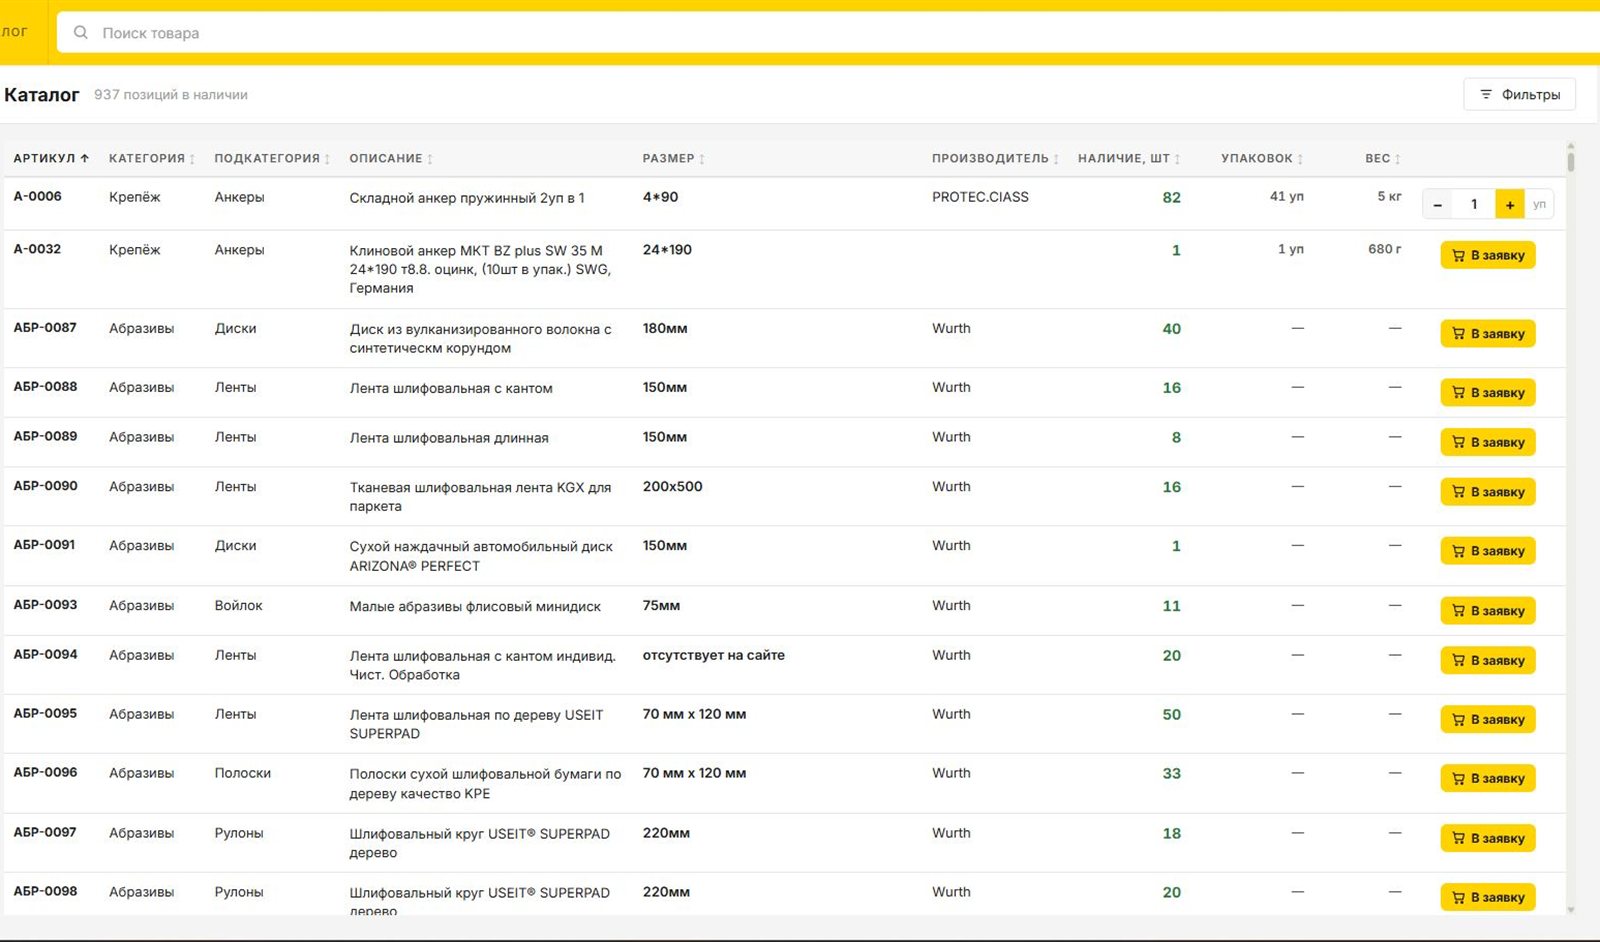This screenshot has height=942, width=1600.
Task: Sort table by Описание column
Action: point(390,158)
